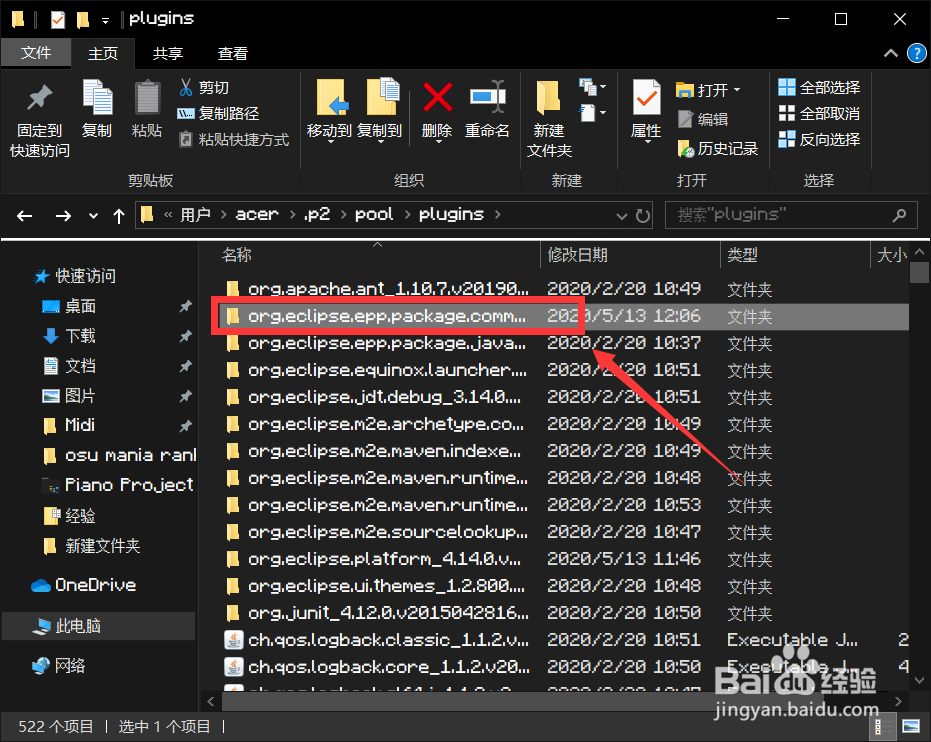Viewport: 931px width, 742px height.
Task: Open Help with question mark icon
Action: [917, 53]
